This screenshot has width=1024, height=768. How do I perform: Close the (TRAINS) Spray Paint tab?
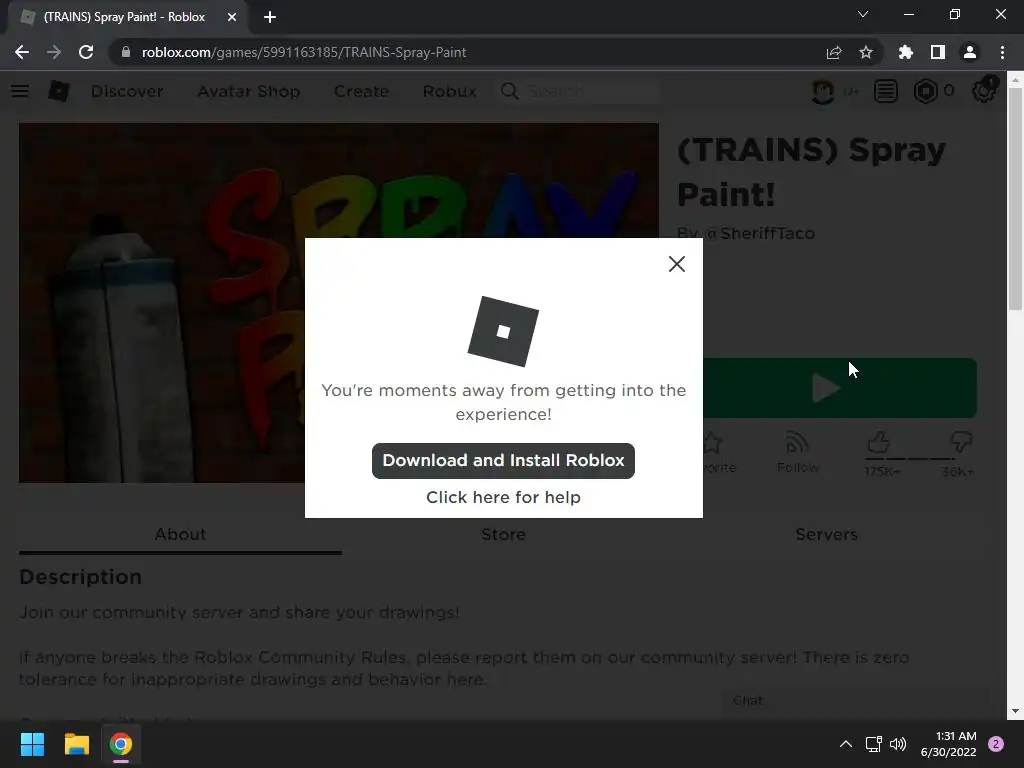tap(232, 17)
